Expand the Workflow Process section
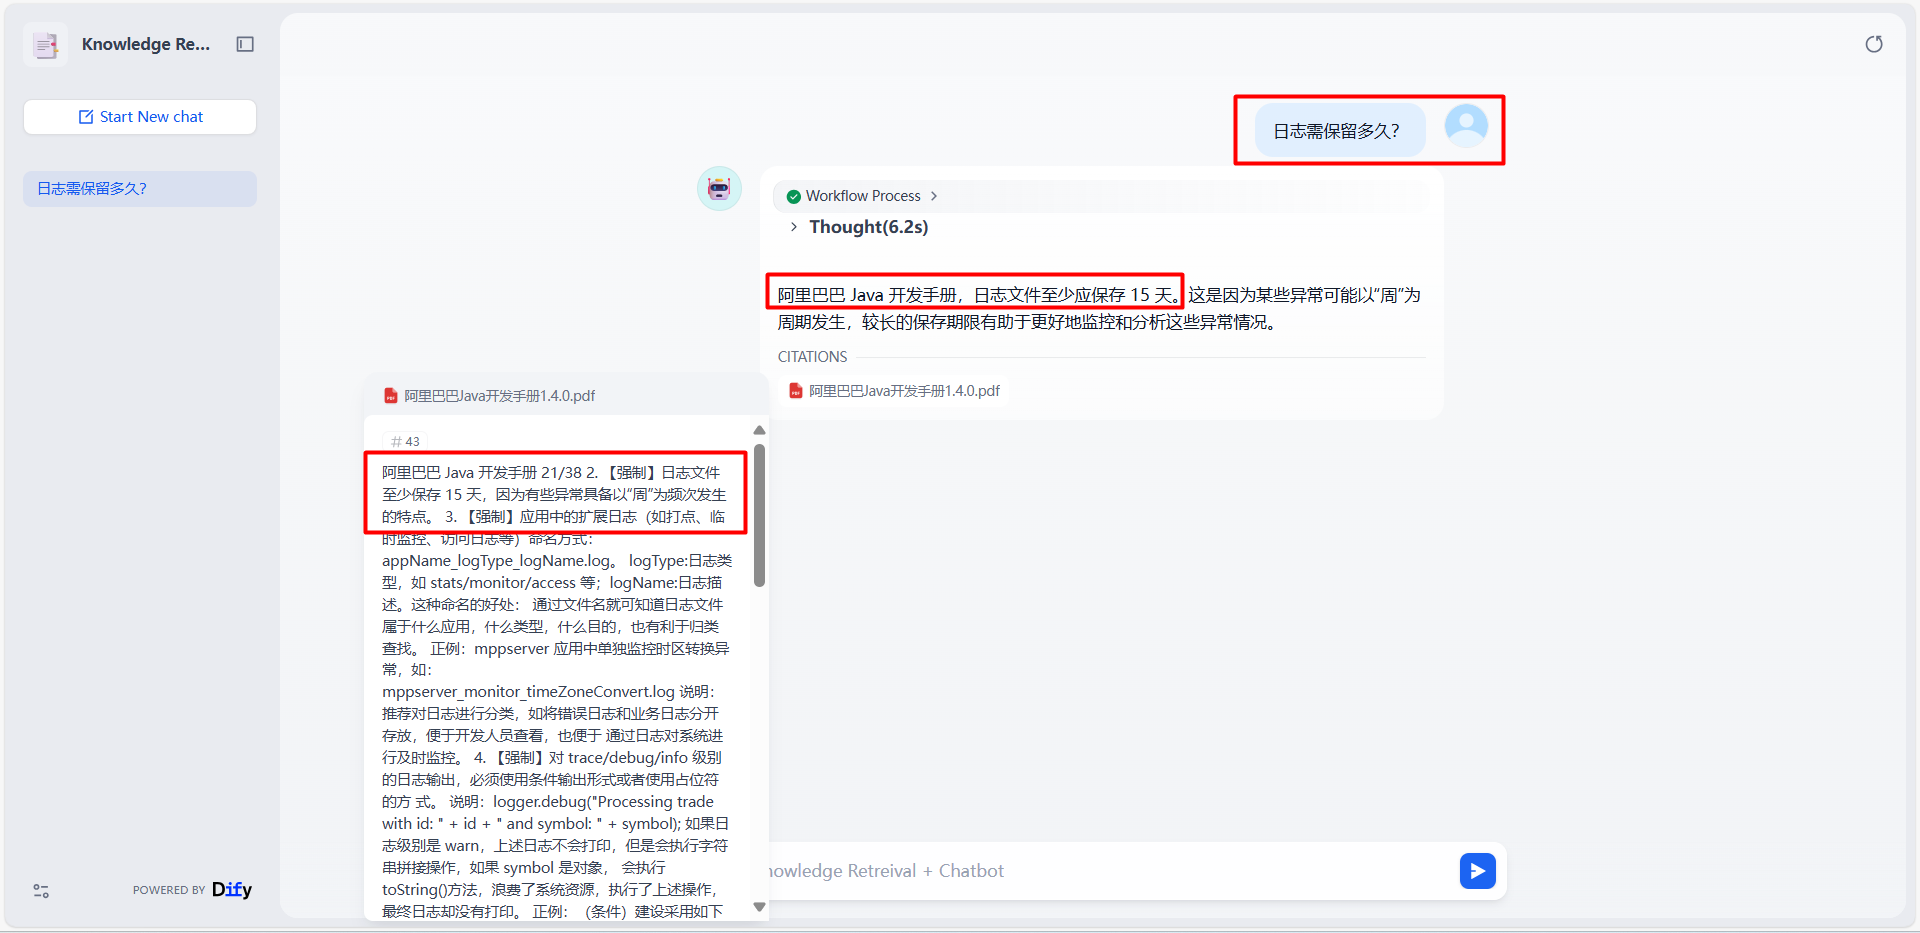The width and height of the screenshot is (1920, 933). 862,196
